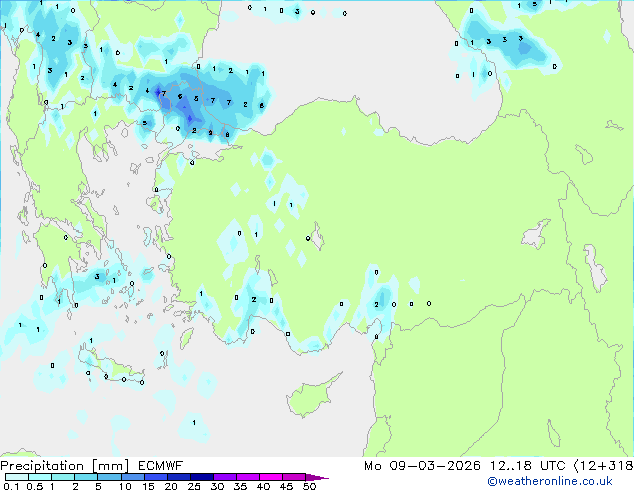The width and height of the screenshot is (634, 490).
Task: Click the '10' legend scale number
Action: [x=125, y=486]
